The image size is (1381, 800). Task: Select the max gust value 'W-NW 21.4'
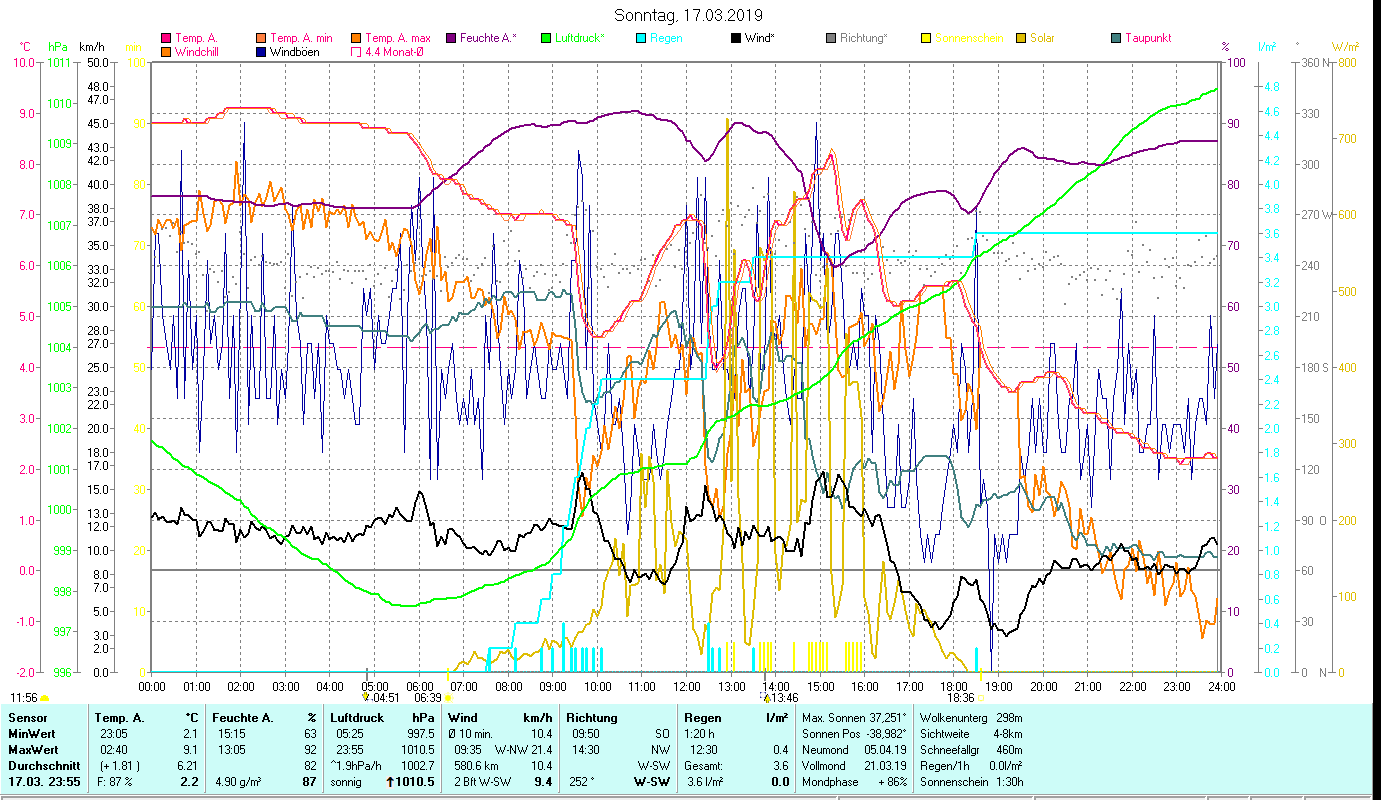coord(523,749)
